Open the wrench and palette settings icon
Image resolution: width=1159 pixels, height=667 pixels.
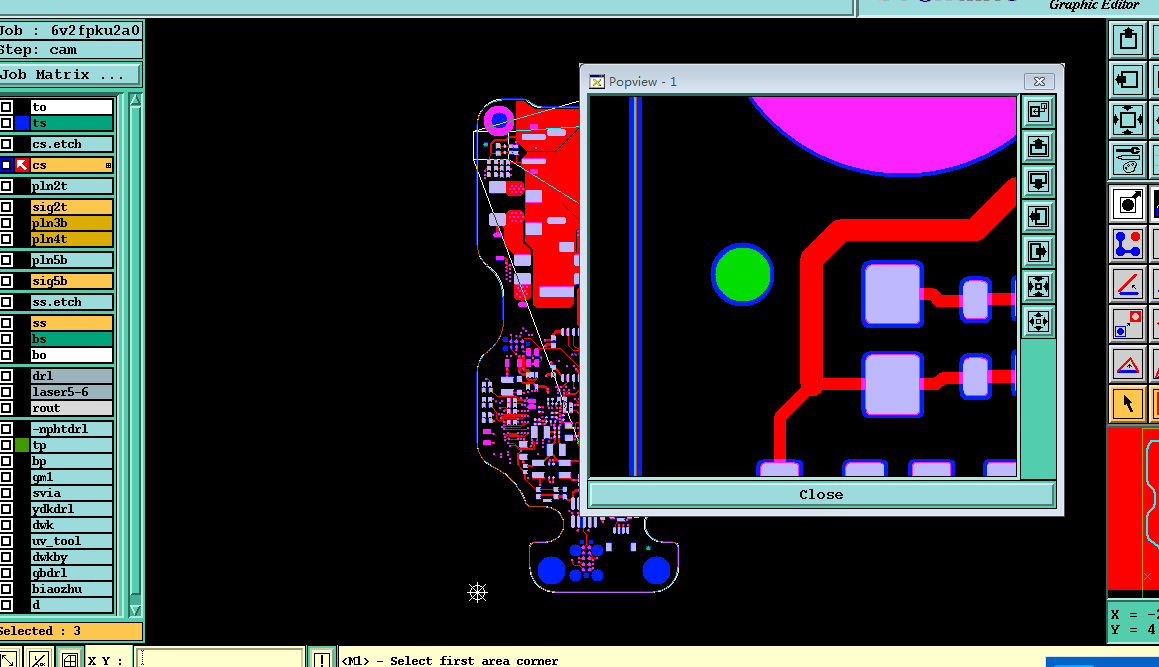point(1127,160)
